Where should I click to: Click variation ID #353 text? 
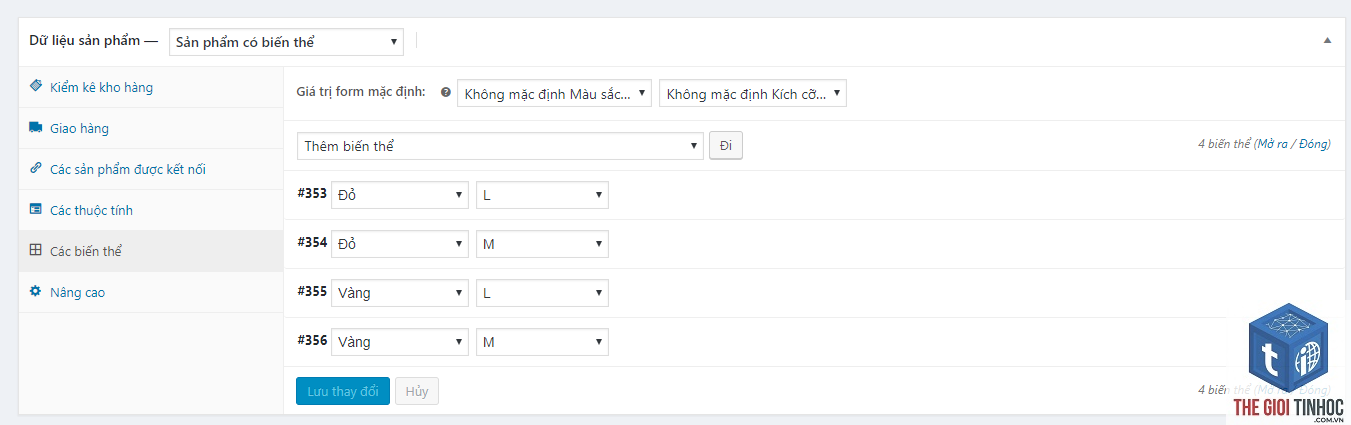coord(312,193)
